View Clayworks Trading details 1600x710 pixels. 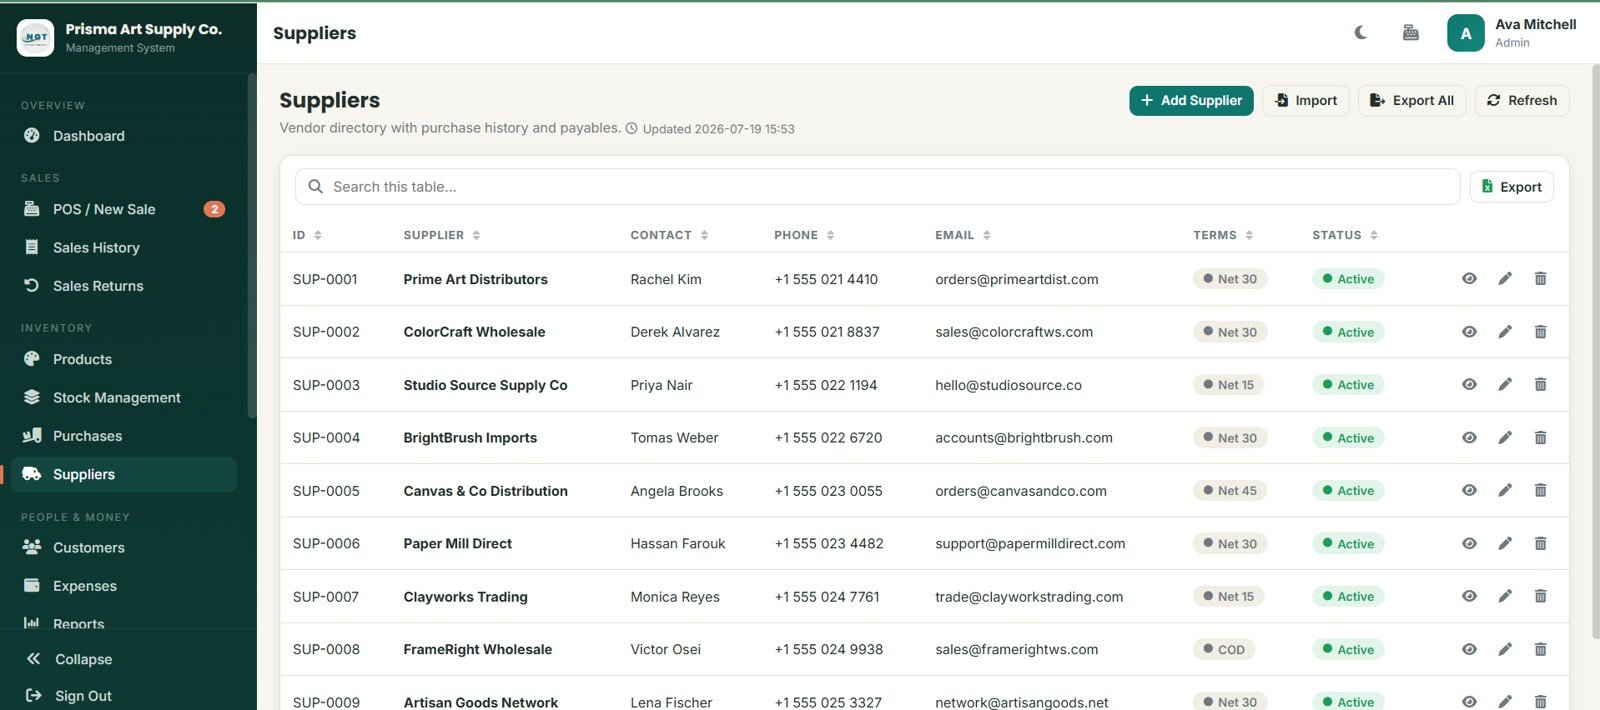pos(1469,597)
